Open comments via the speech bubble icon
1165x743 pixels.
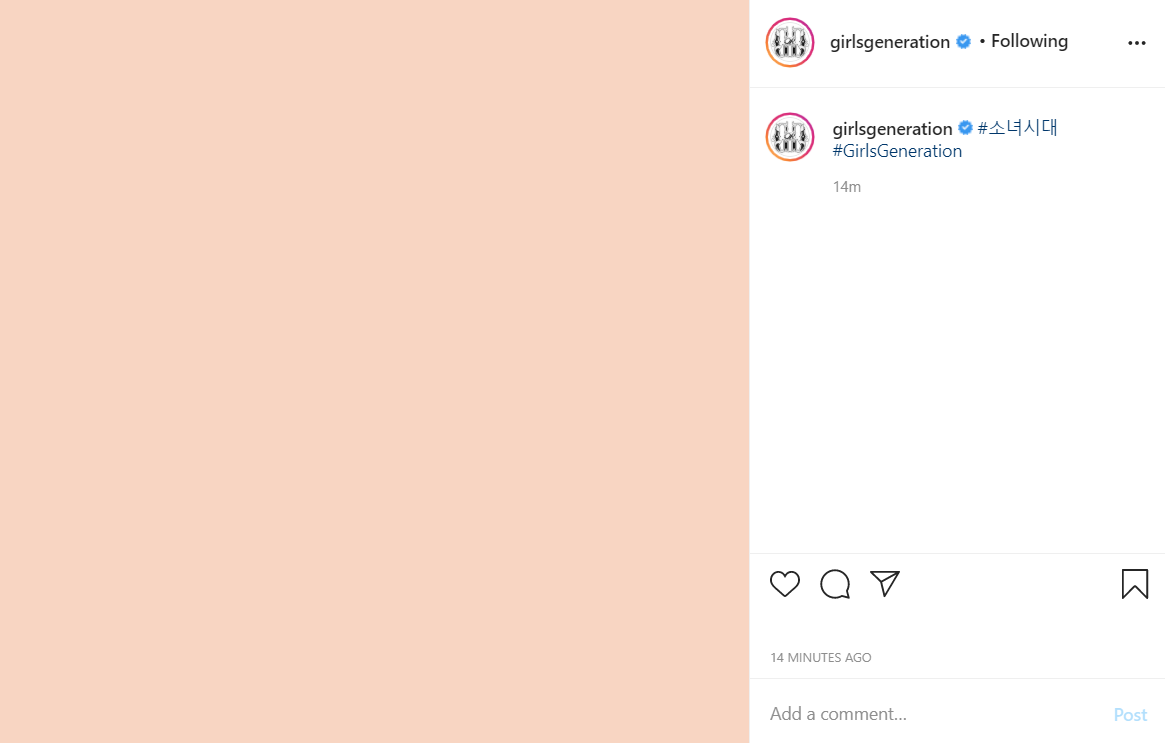[835, 584]
